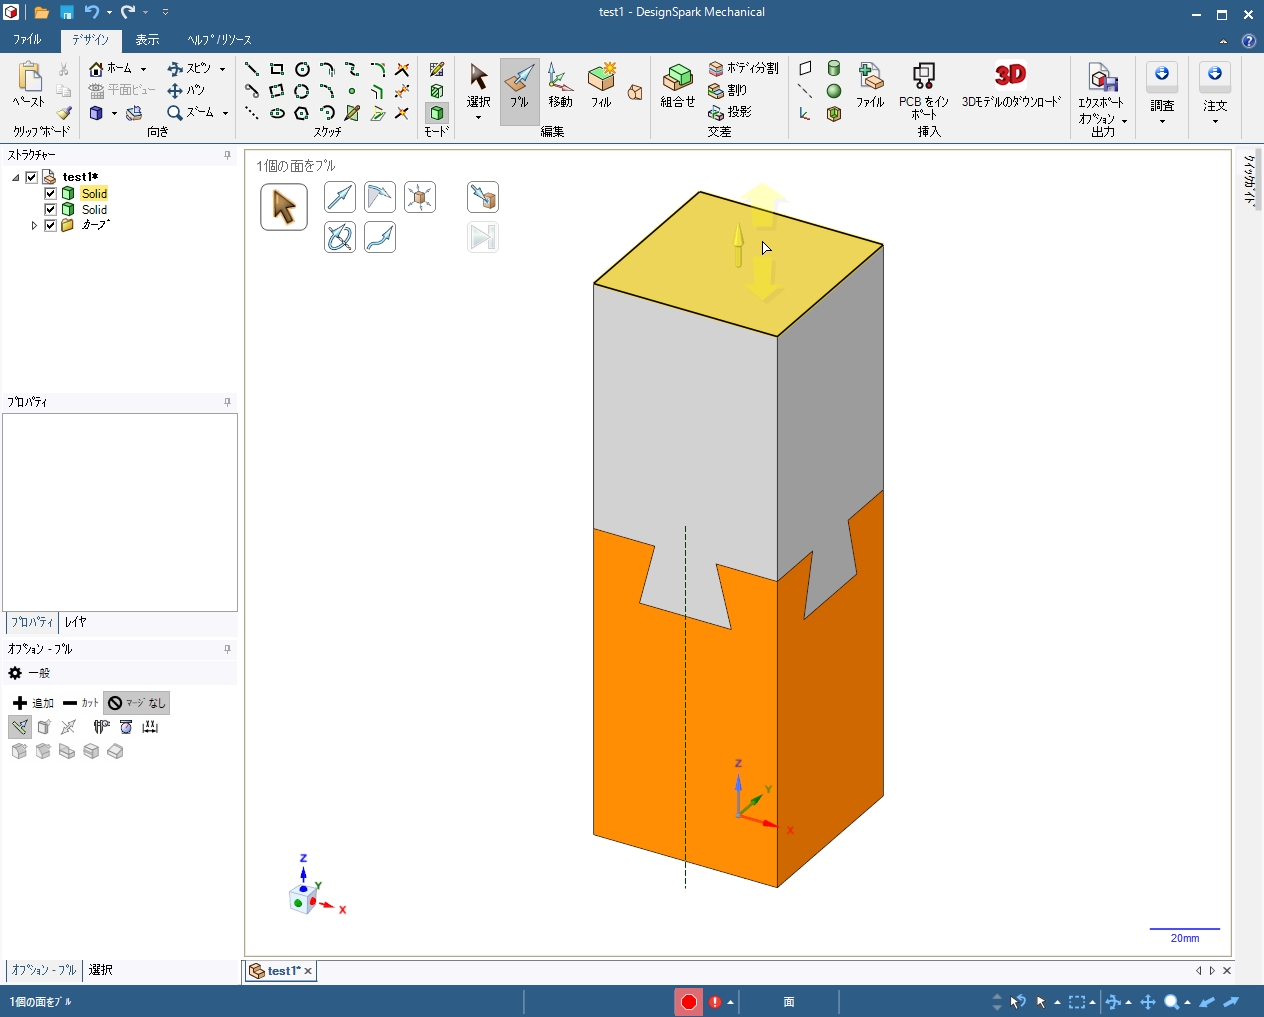This screenshot has height=1017, width=1264.
Task: Click the ボディ分割 (Split Body) tool
Action: [x=743, y=68]
